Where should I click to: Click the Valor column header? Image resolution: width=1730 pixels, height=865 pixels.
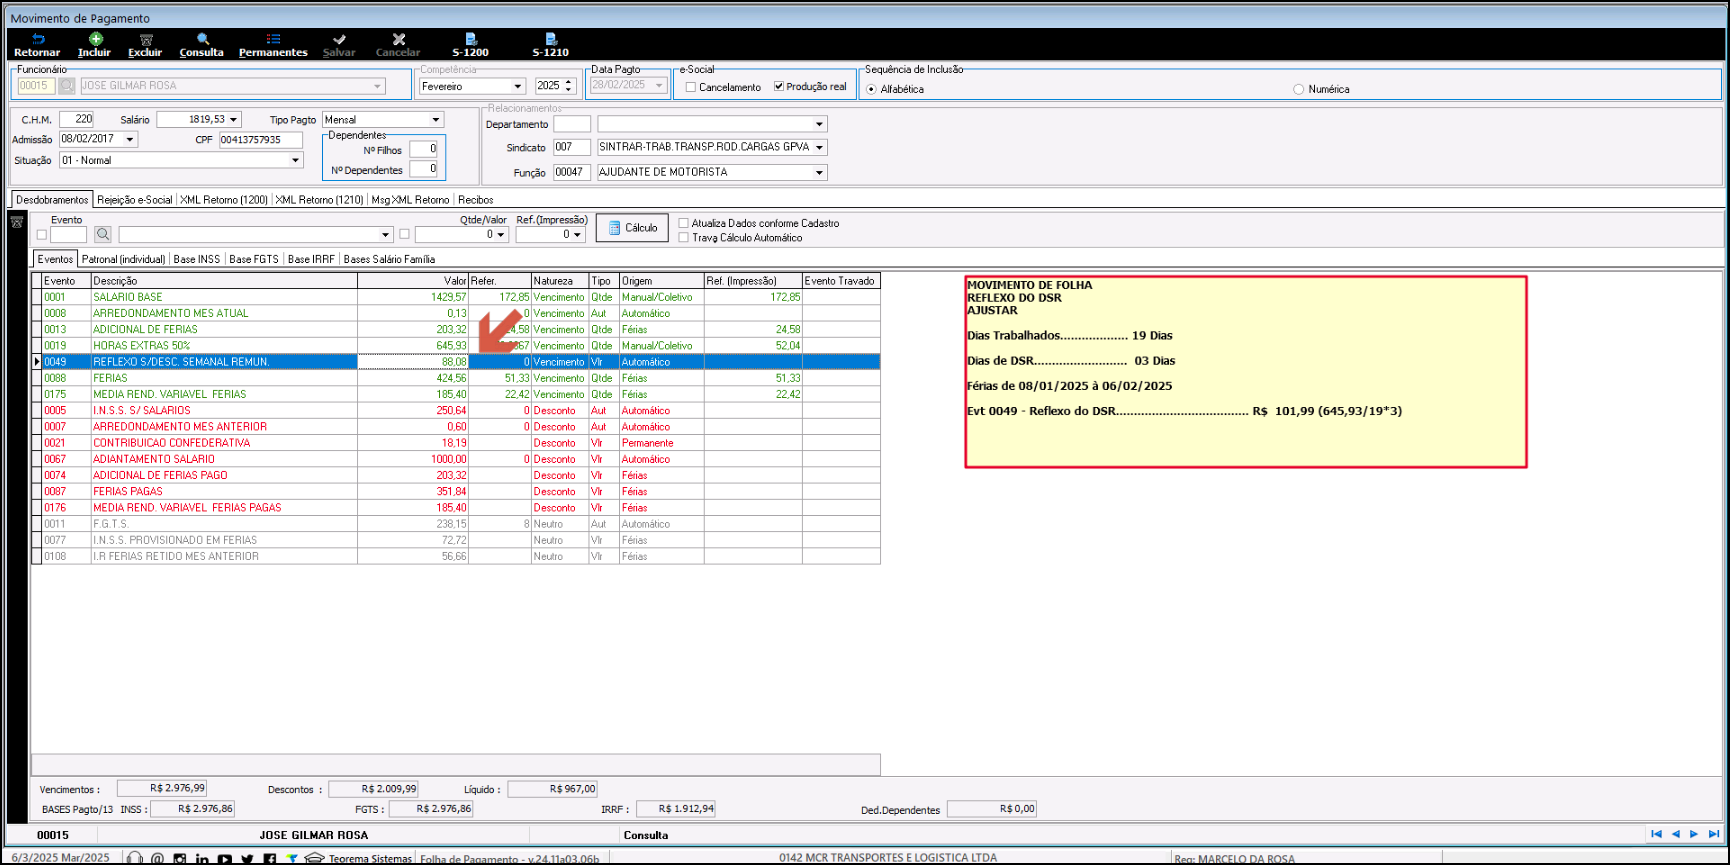413,281
